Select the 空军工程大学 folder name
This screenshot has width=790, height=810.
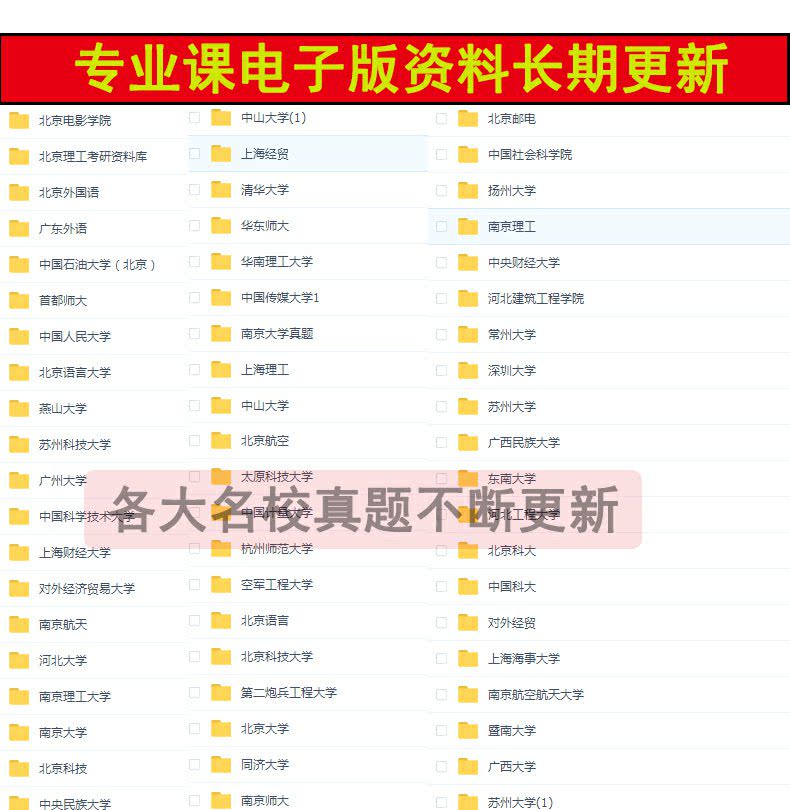(x=277, y=585)
